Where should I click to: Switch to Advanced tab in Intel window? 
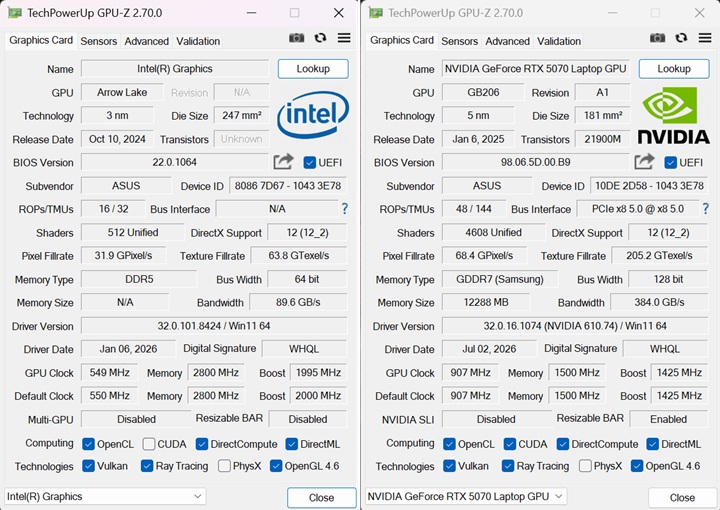click(146, 41)
